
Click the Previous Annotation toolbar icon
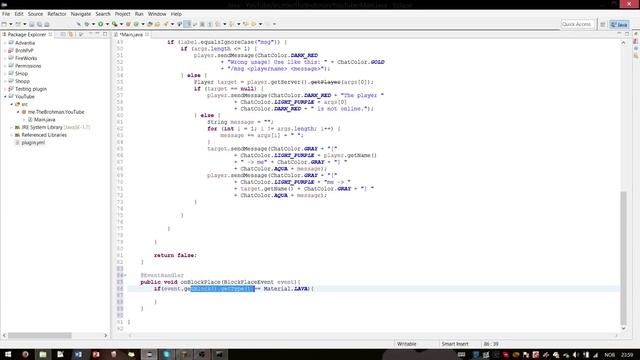pyautogui.click(x=232, y=24)
